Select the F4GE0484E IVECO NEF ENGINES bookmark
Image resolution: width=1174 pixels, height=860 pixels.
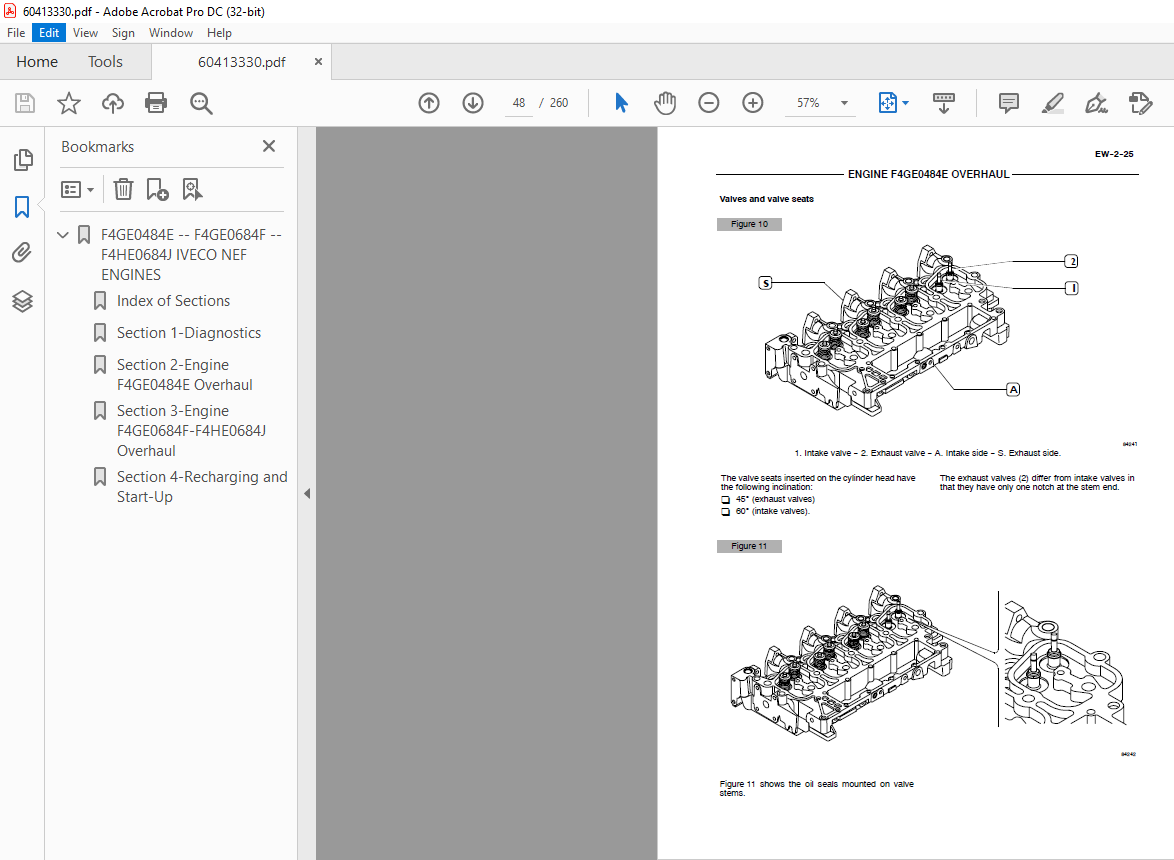[x=191, y=255]
